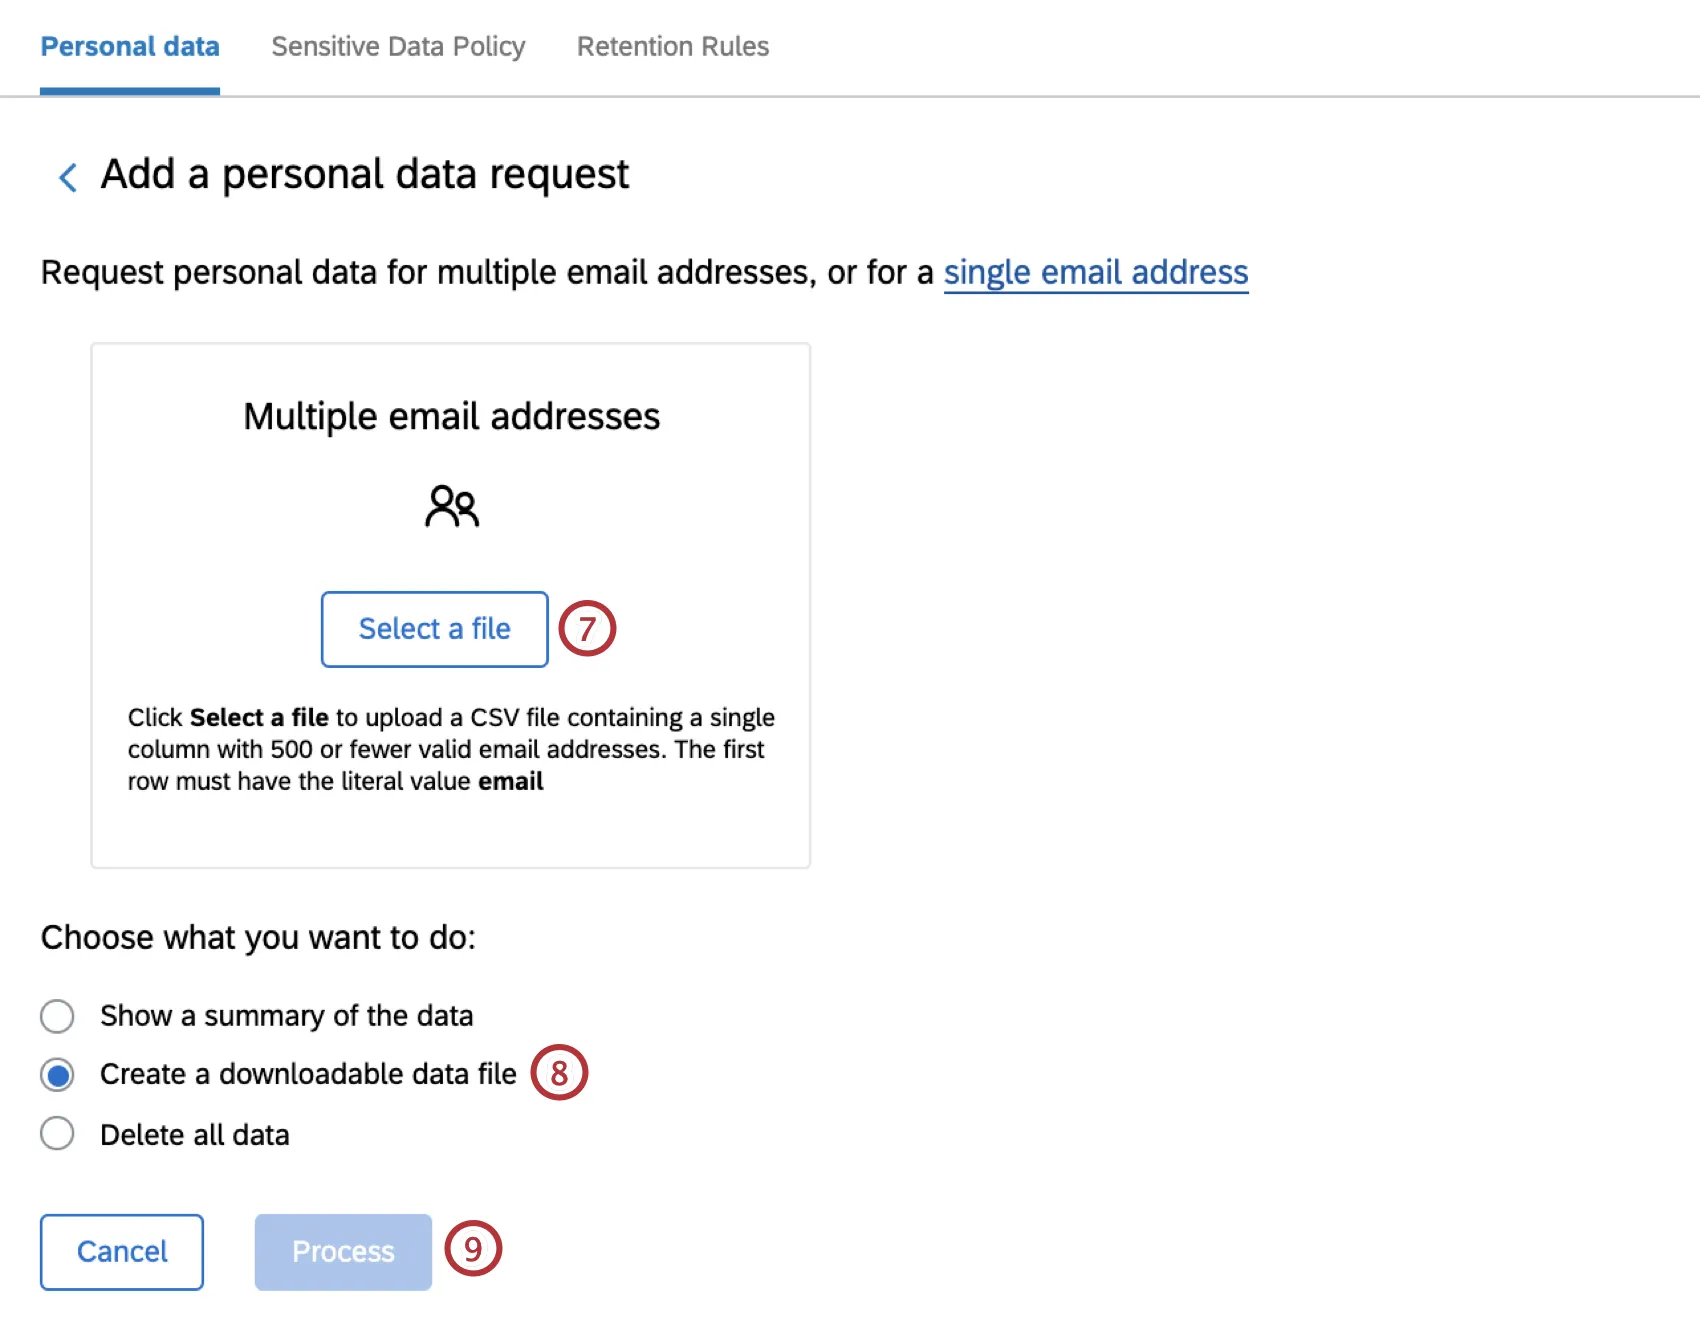Image resolution: width=1700 pixels, height=1330 pixels.
Task: Switch to the Personal data tab
Action: pyautogui.click(x=130, y=47)
